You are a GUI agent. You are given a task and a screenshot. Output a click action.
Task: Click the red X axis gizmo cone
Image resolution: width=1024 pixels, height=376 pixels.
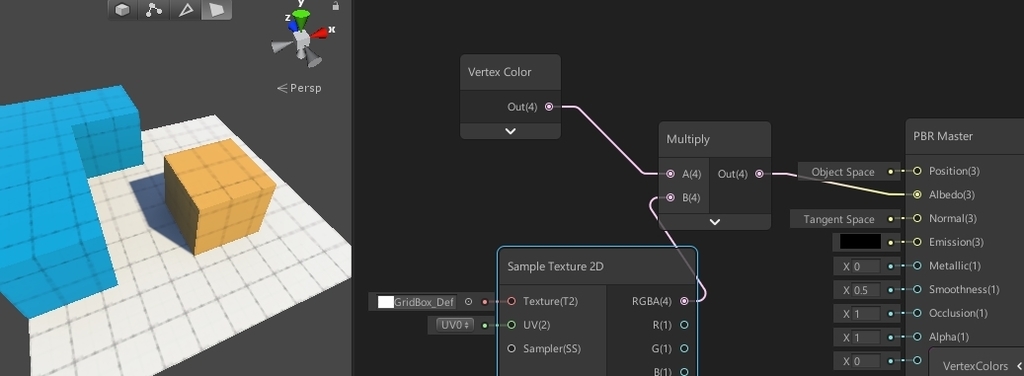[321, 32]
